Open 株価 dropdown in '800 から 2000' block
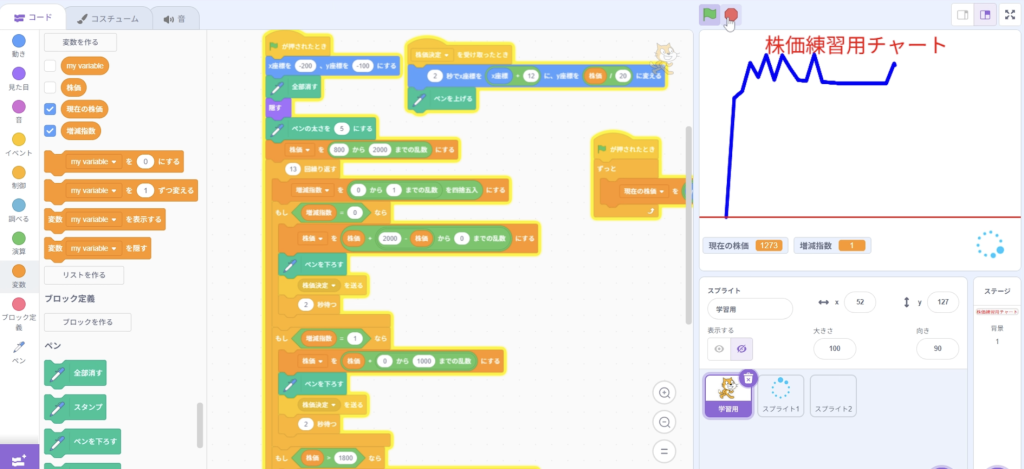The width and height of the screenshot is (1024, 469). pos(300,150)
